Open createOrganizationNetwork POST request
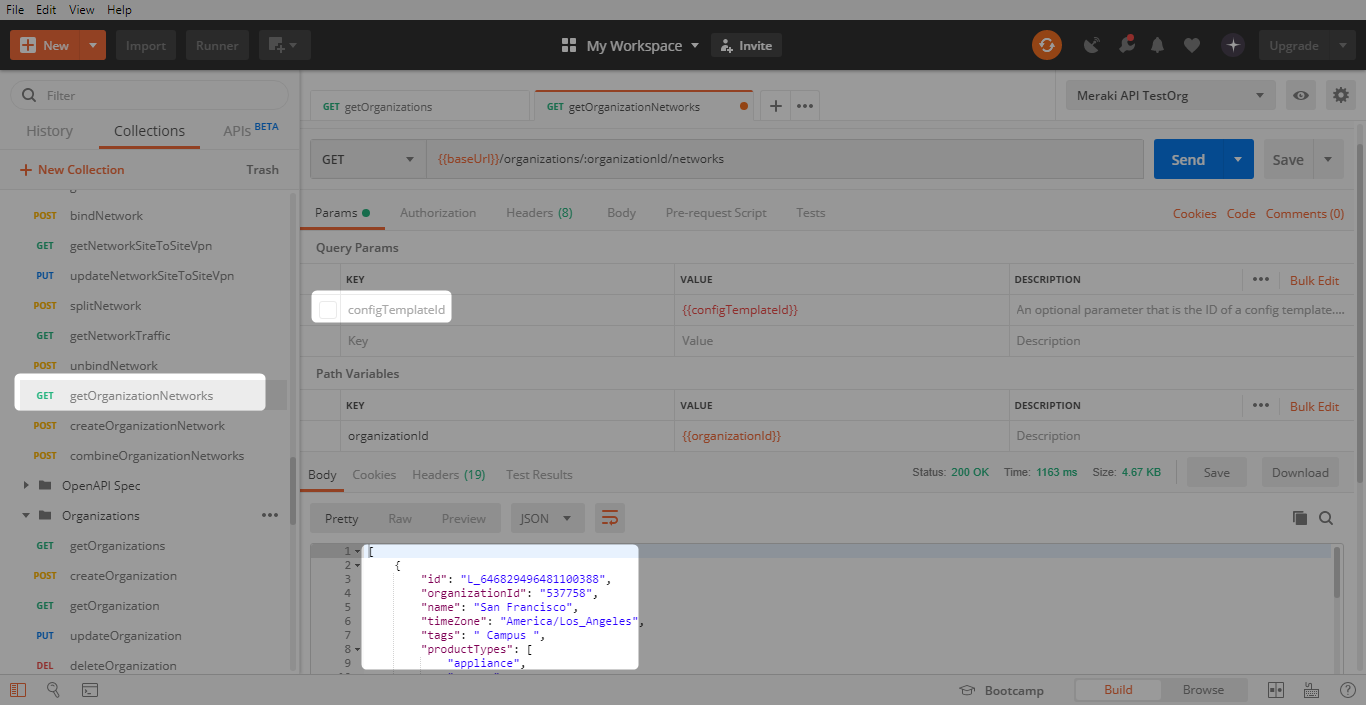 (147, 425)
